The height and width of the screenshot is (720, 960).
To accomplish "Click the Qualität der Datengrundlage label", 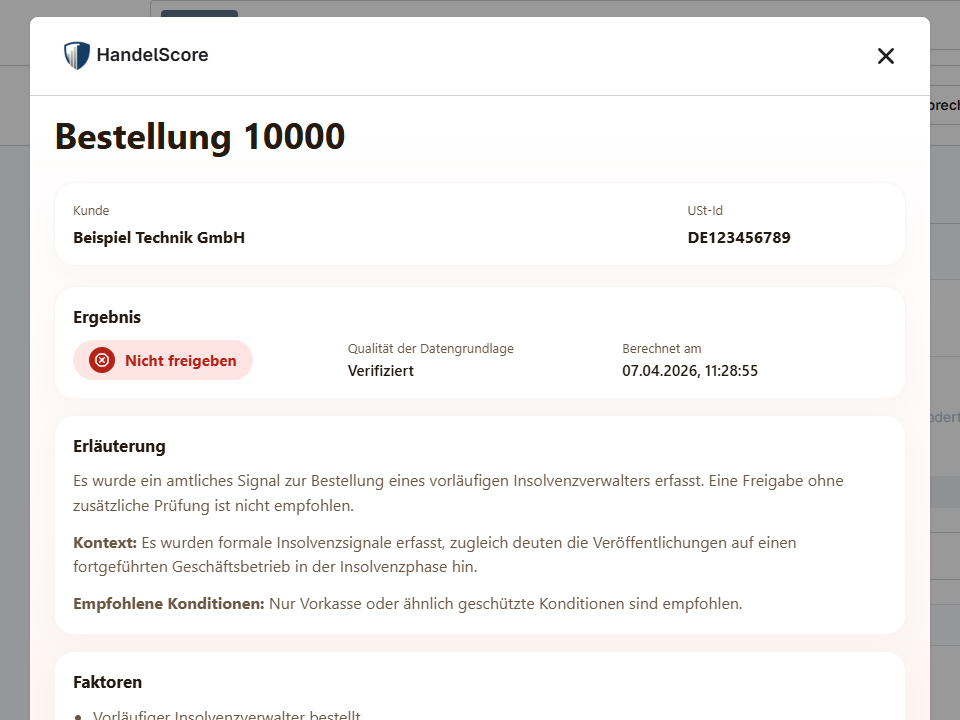I will pyautogui.click(x=431, y=348).
